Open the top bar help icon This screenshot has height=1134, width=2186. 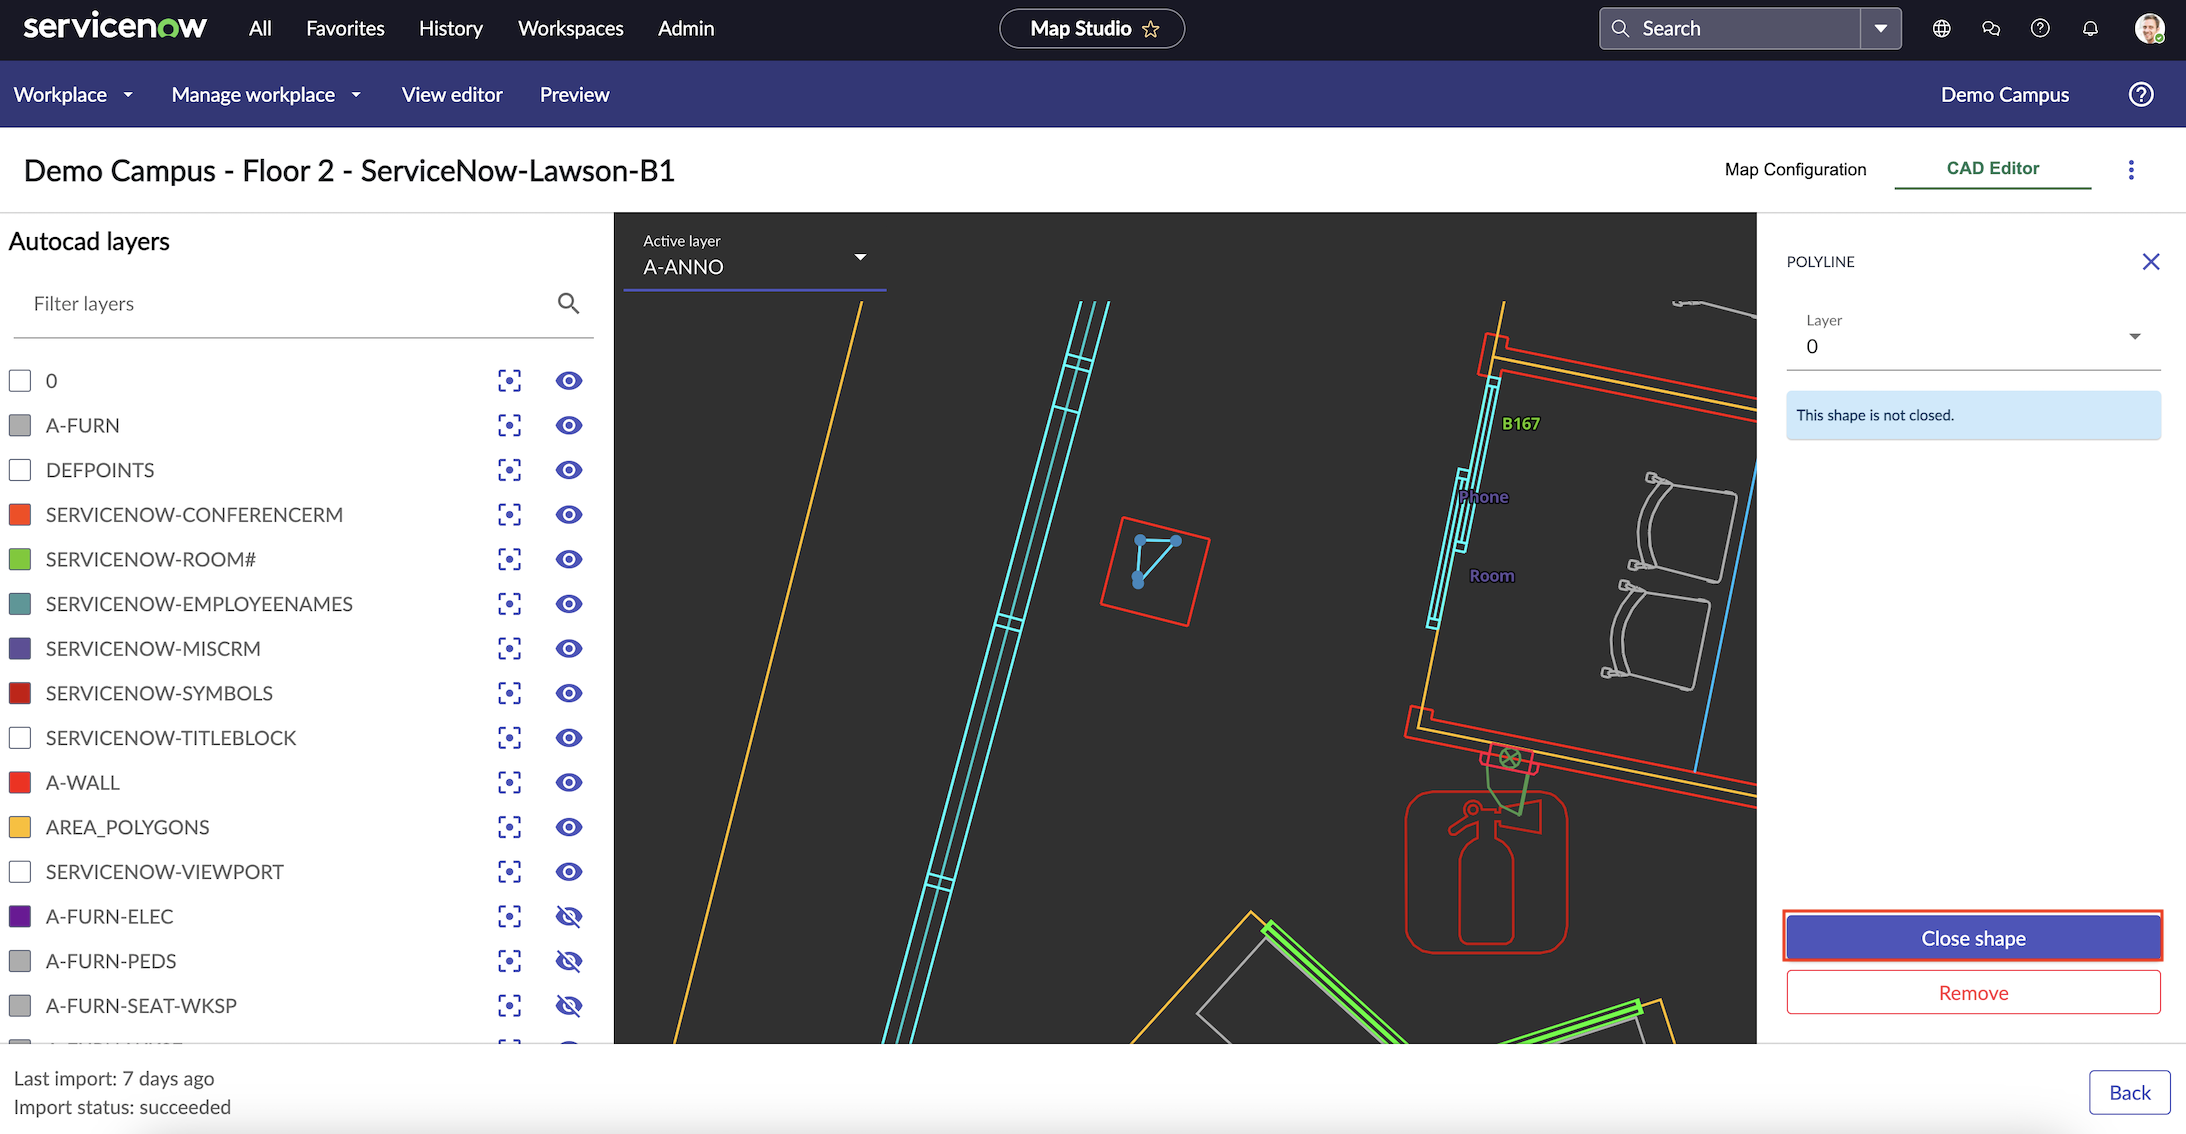tap(2040, 29)
